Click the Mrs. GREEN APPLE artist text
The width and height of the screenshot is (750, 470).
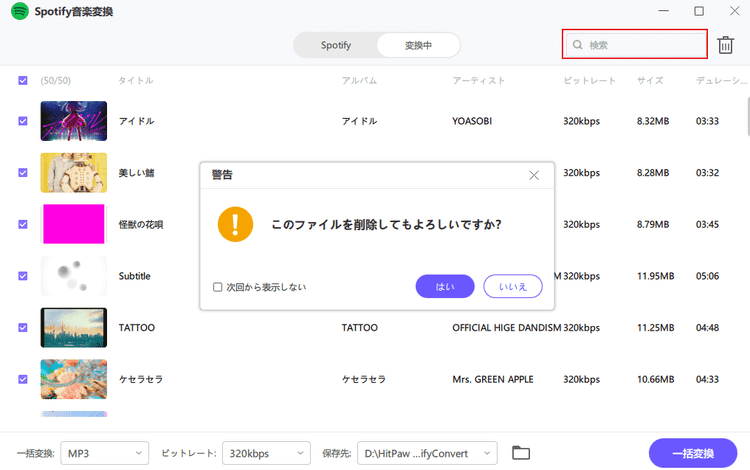[x=493, y=379]
